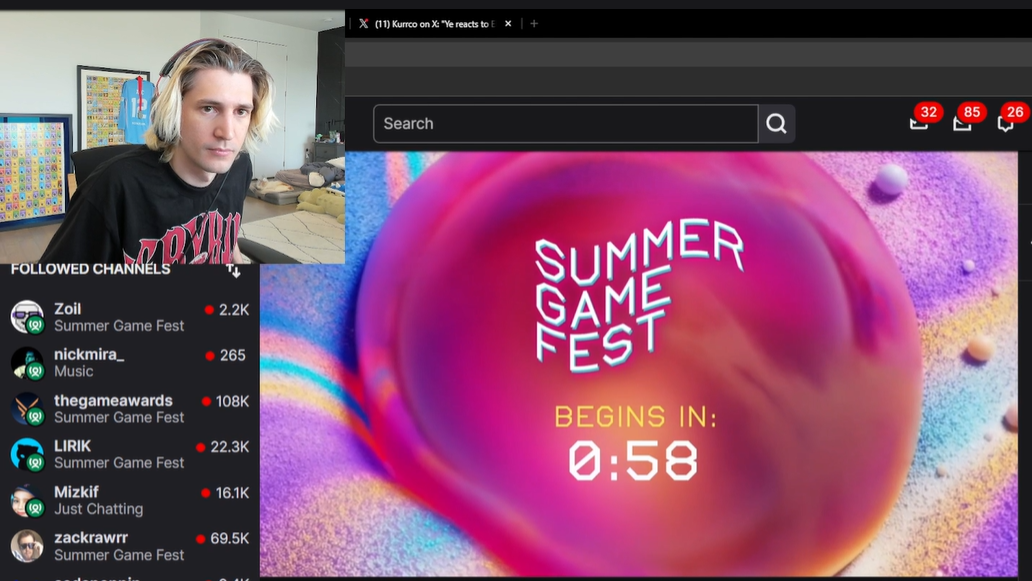Open Mizkif channel name link

tap(76, 492)
